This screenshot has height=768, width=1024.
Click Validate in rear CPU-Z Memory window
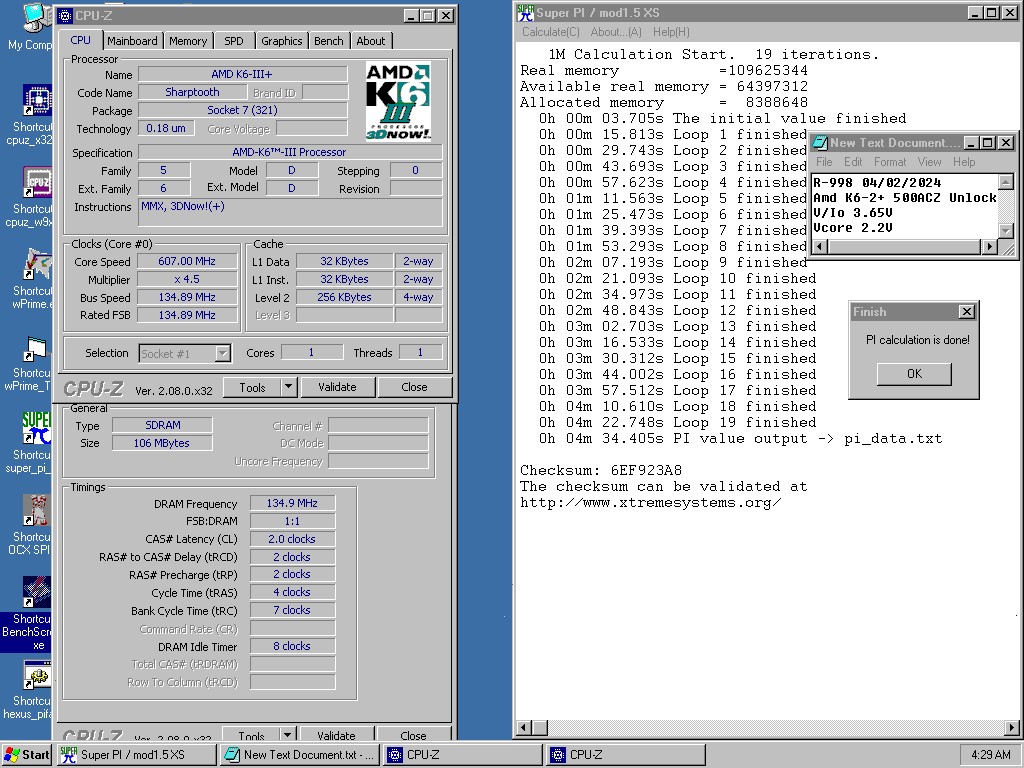(336, 735)
